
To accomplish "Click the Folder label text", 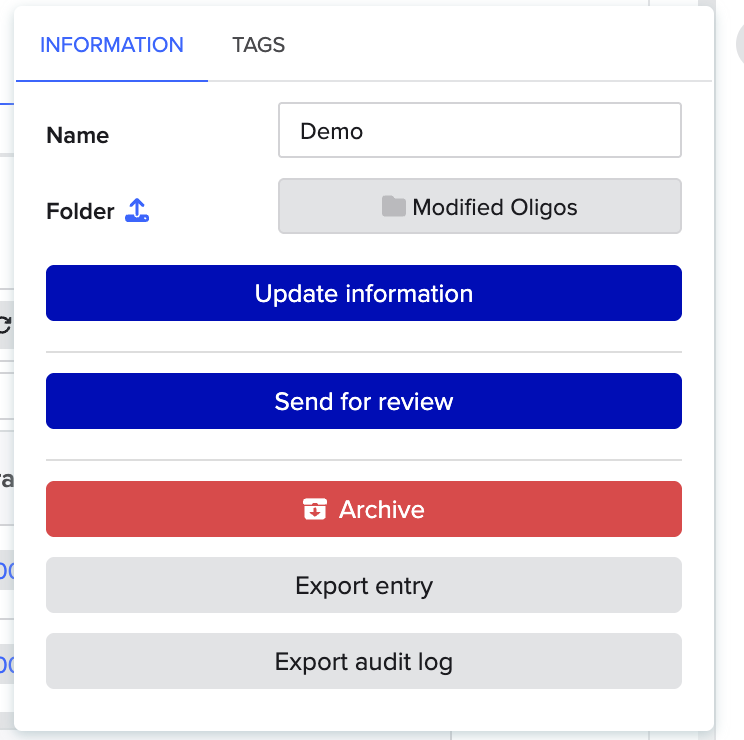I will tap(80, 212).
